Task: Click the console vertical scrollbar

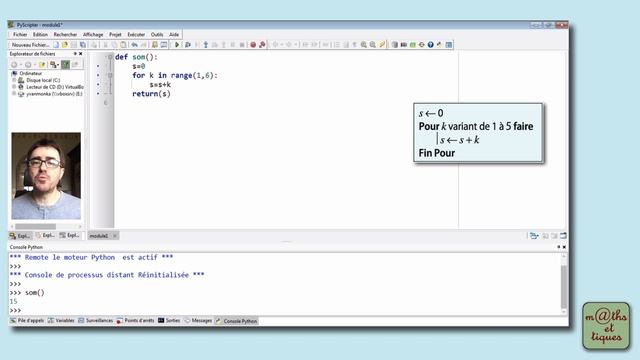Action: tap(564, 287)
